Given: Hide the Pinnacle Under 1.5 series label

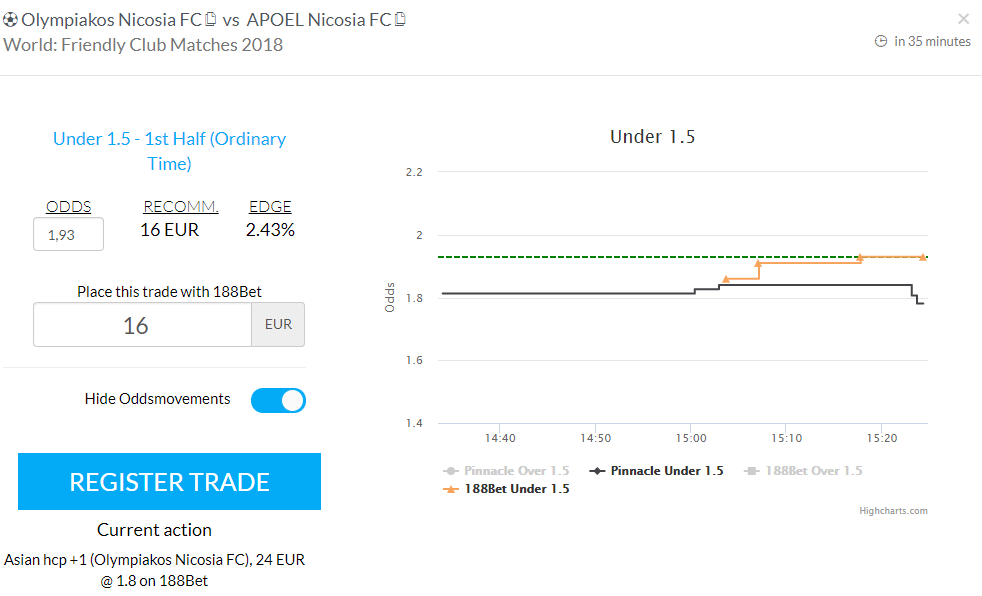Looking at the screenshot, I should pos(667,471).
